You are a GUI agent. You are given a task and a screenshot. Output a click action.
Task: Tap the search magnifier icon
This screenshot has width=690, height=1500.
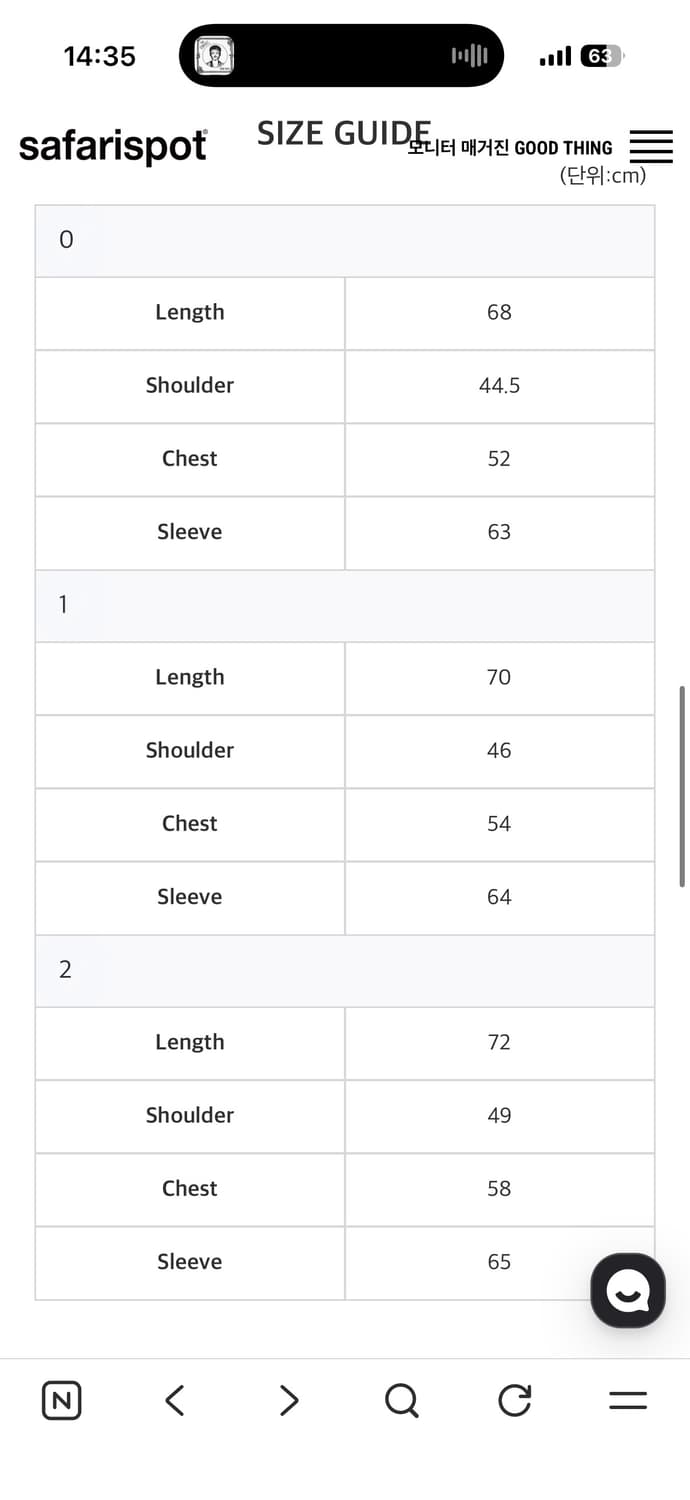click(401, 1400)
